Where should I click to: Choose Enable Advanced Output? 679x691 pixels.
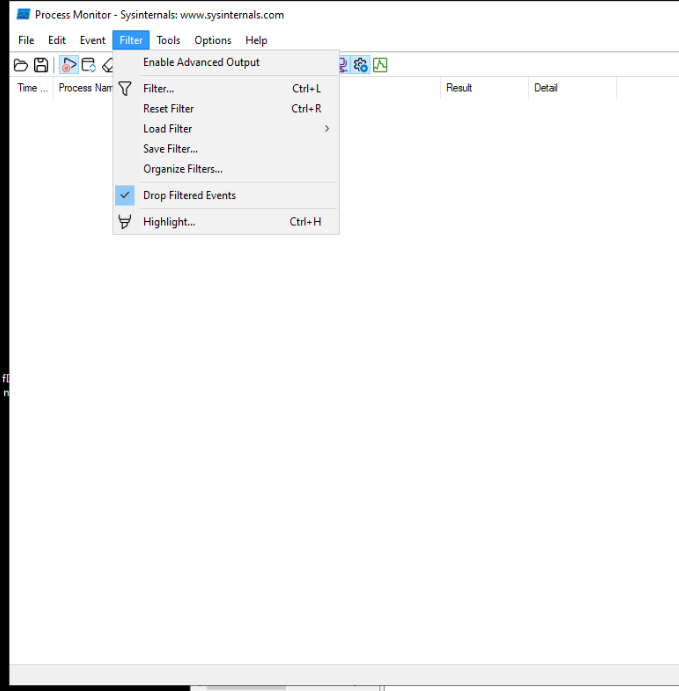(226, 63)
